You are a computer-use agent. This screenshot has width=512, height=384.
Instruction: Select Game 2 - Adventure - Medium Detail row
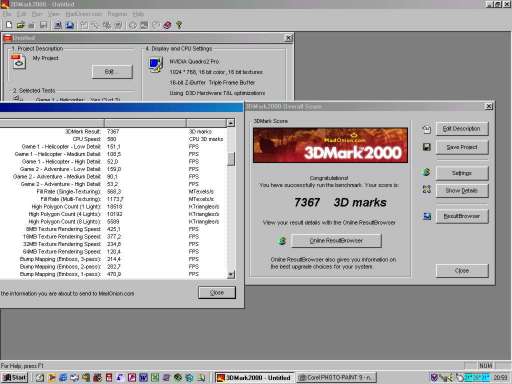tap(113, 177)
